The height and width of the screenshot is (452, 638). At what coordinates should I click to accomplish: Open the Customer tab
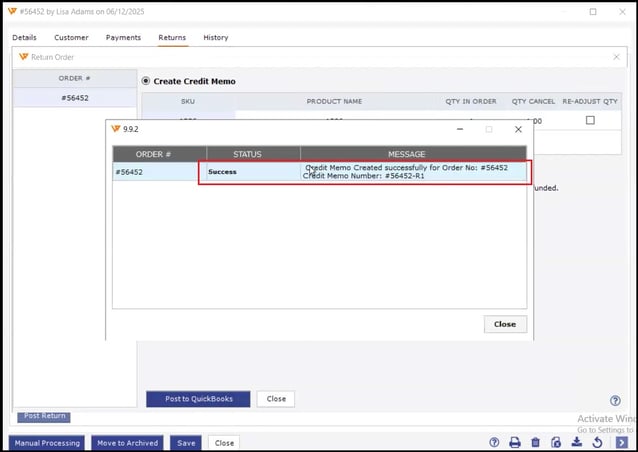(x=71, y=38)
